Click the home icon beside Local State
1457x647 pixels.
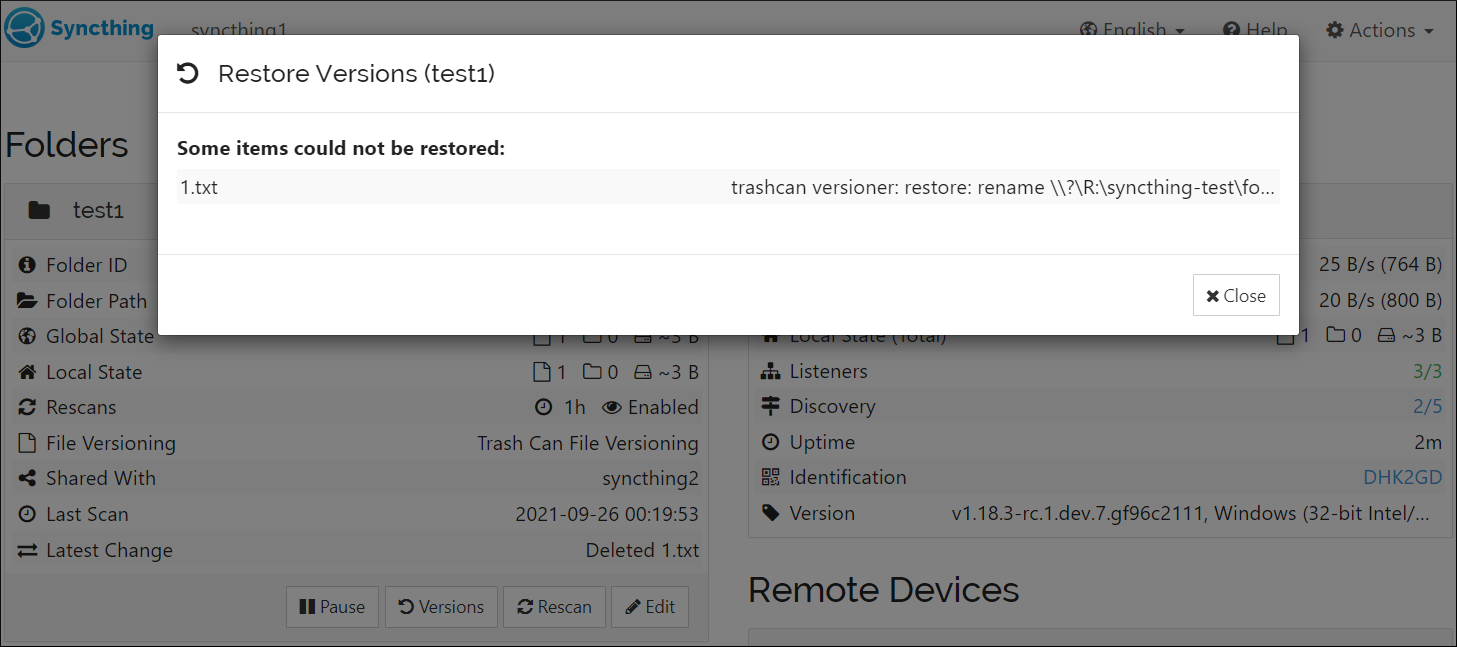click(x=26, y=371)
